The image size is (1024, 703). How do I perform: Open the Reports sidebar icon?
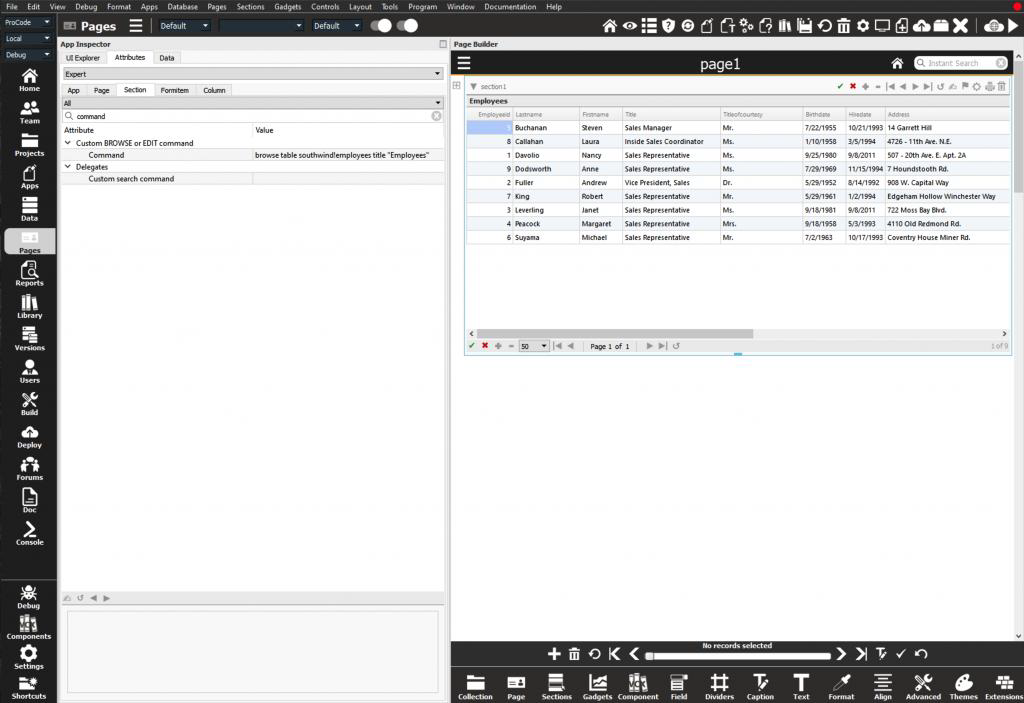[x=29, y=273]
